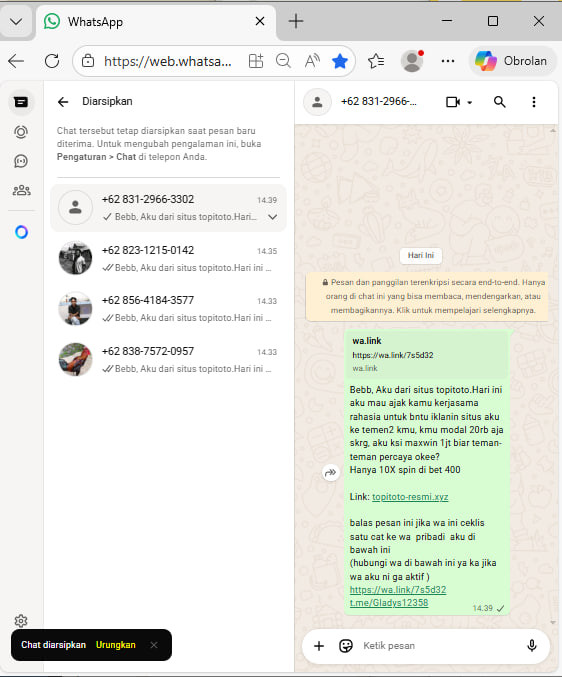The image size is (562, 677).
Task: Open the t.me/Gladys12358 link
Action: coord(389,603)
